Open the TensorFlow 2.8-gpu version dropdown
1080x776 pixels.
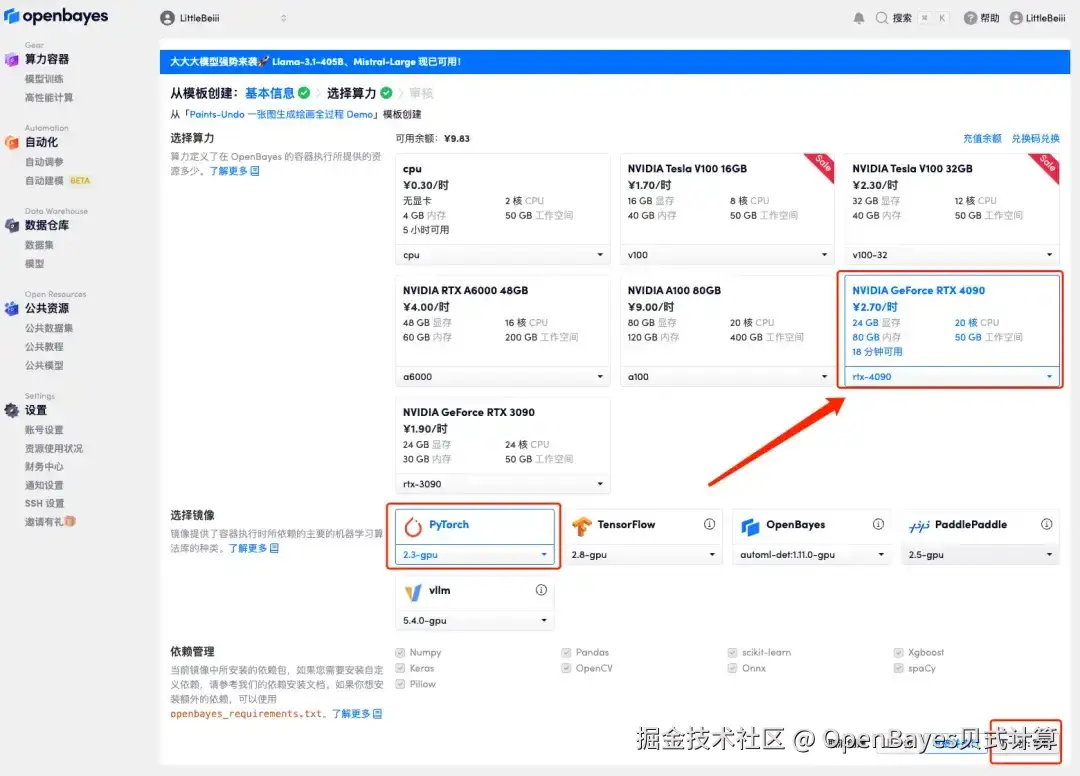643,554
